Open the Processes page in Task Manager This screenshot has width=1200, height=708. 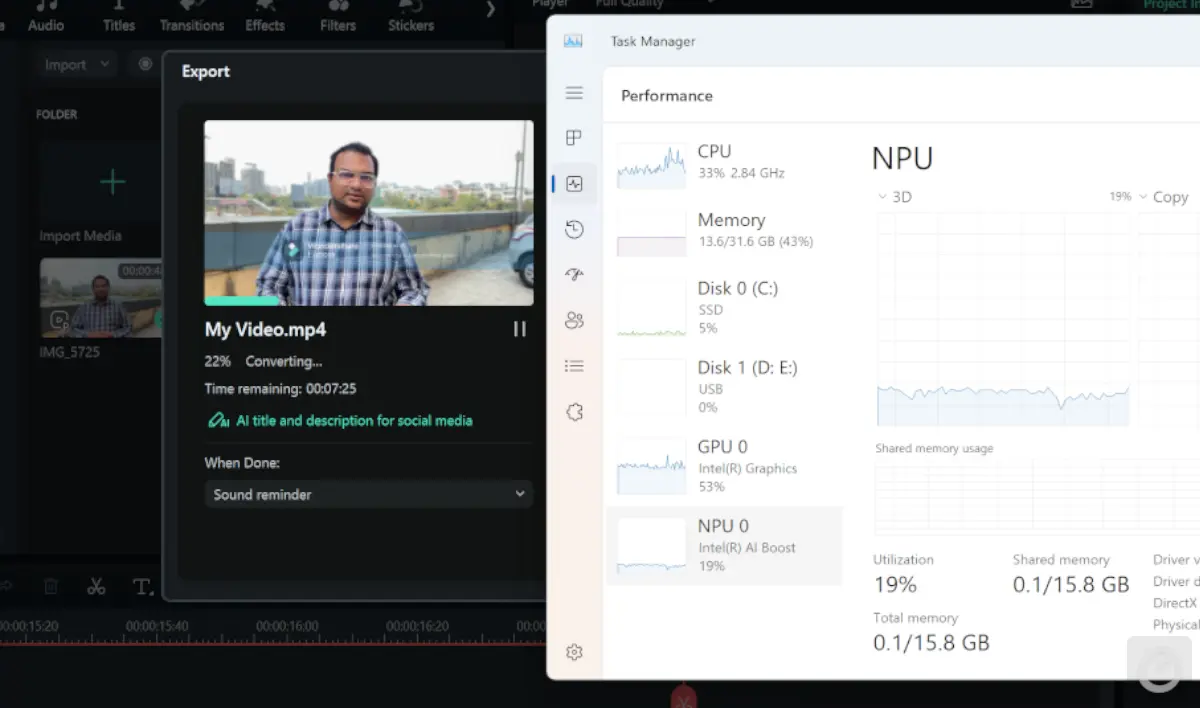click(x=574, y=138)
